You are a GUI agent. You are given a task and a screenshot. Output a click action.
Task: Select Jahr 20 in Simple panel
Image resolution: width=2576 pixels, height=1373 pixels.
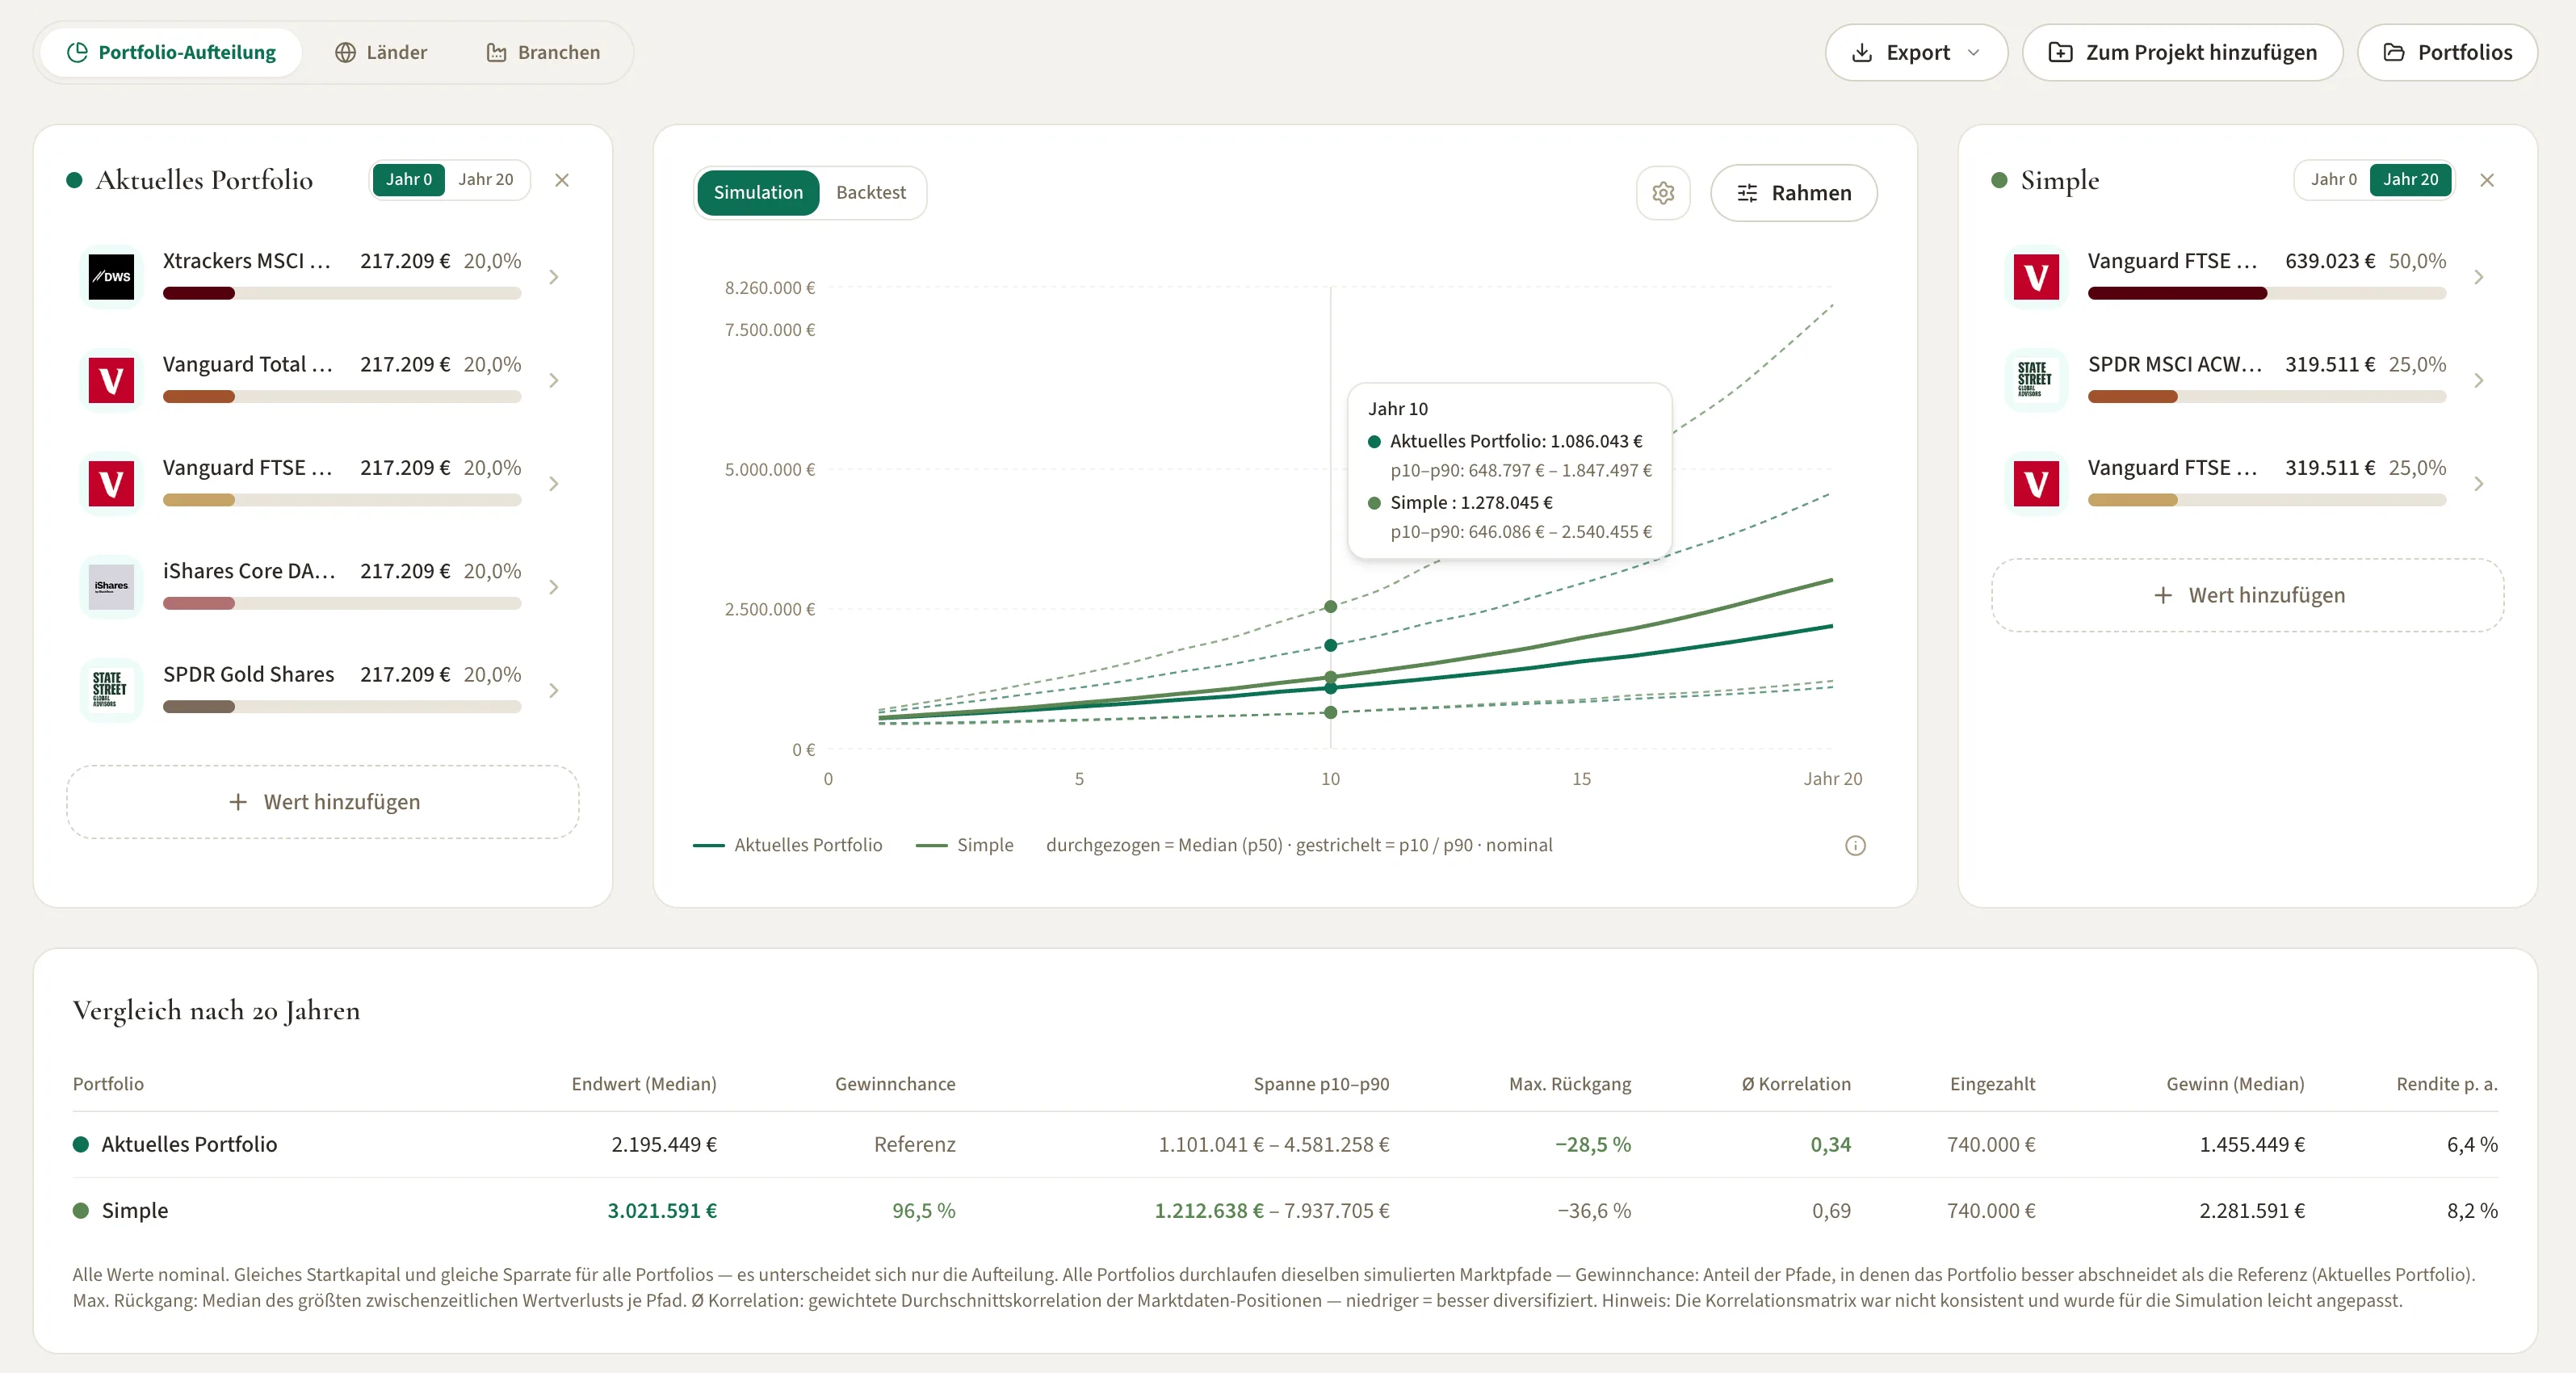[2411, 180]
